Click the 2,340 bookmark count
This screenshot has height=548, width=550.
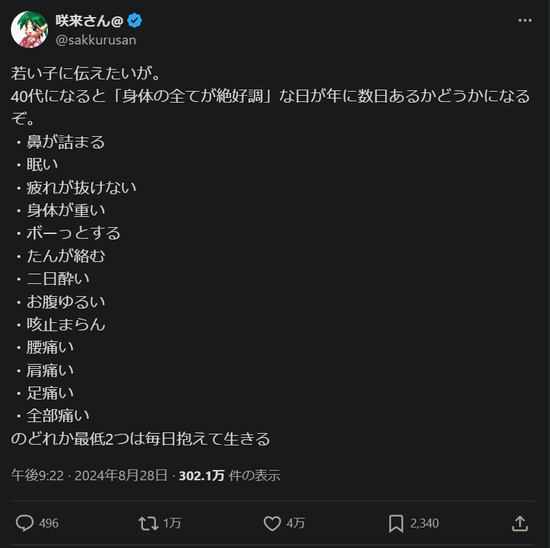[424, 523]
